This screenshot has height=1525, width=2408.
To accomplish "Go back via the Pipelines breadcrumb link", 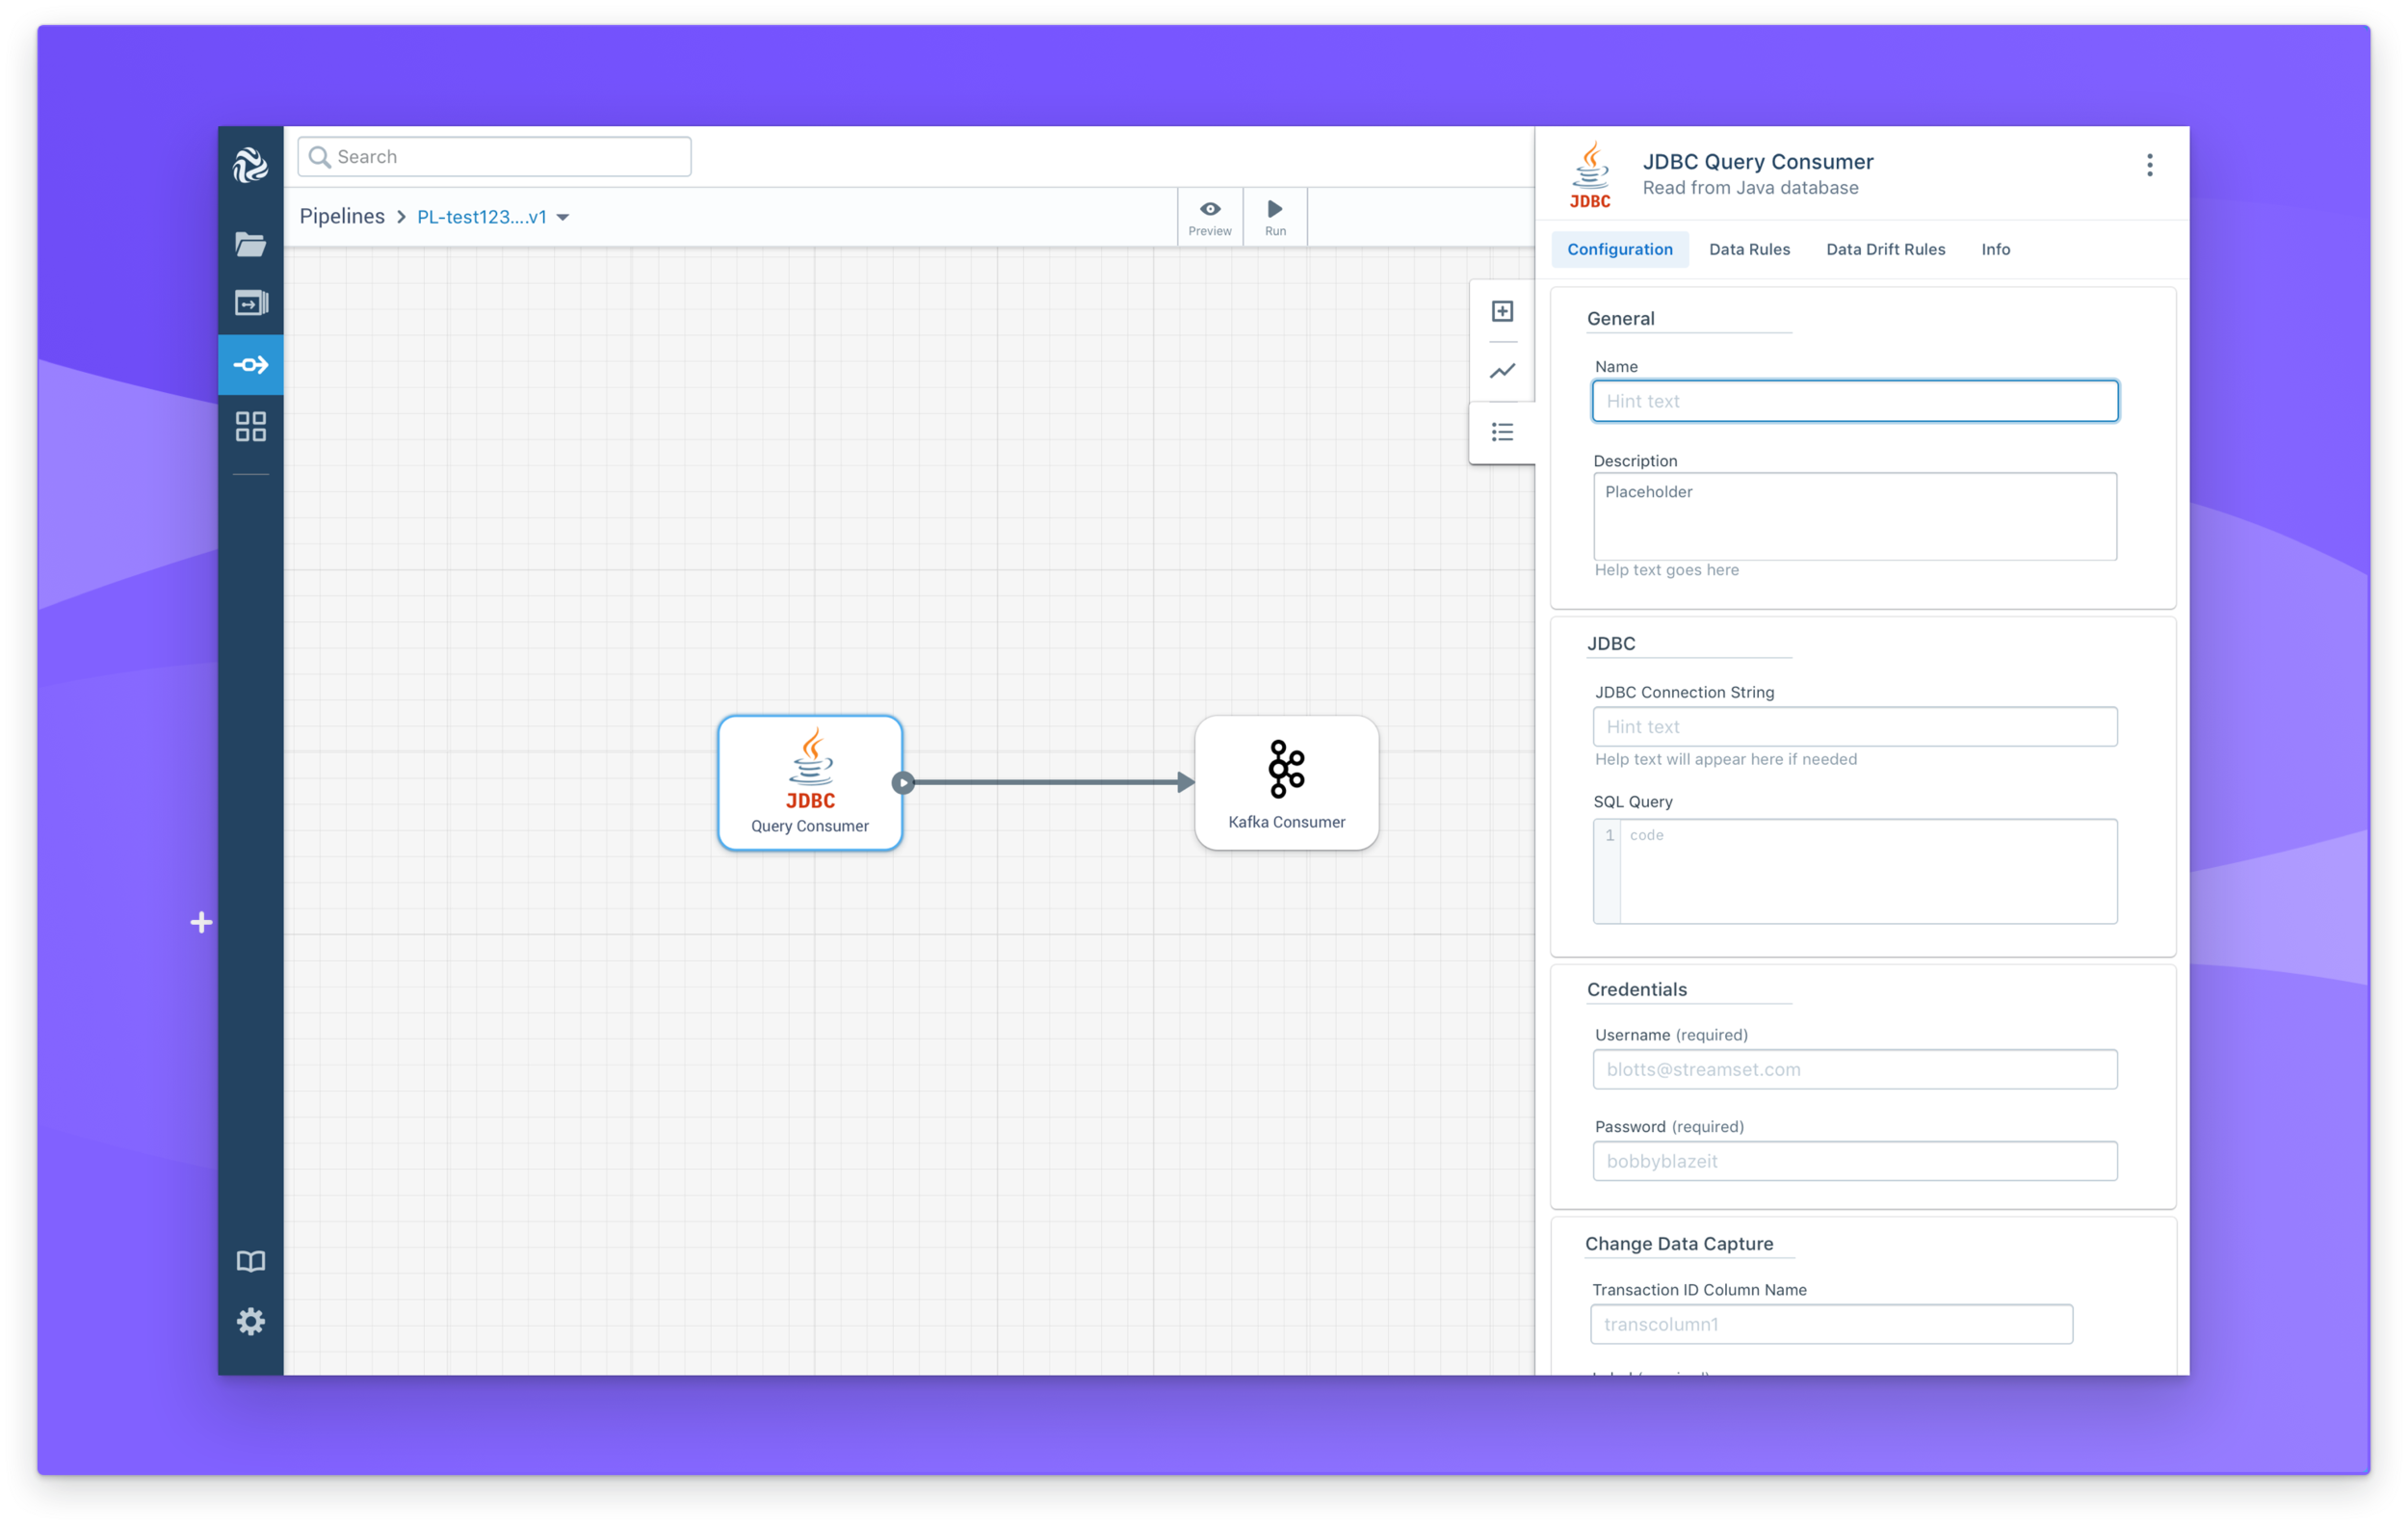I will pos(342,216).
